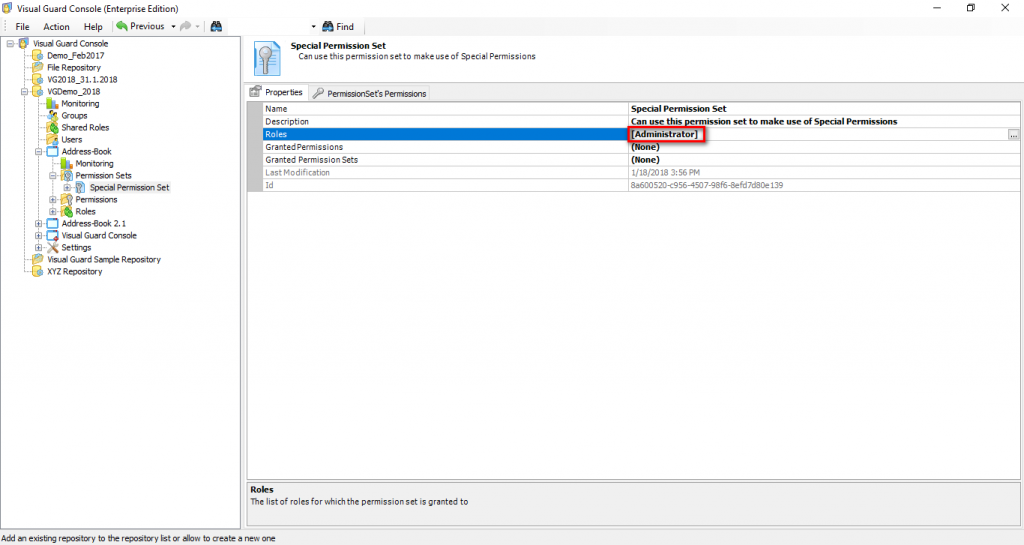1024x545 pixels.
Task: Click the ellipsis button in Roles row
Action: [1013, 134]
